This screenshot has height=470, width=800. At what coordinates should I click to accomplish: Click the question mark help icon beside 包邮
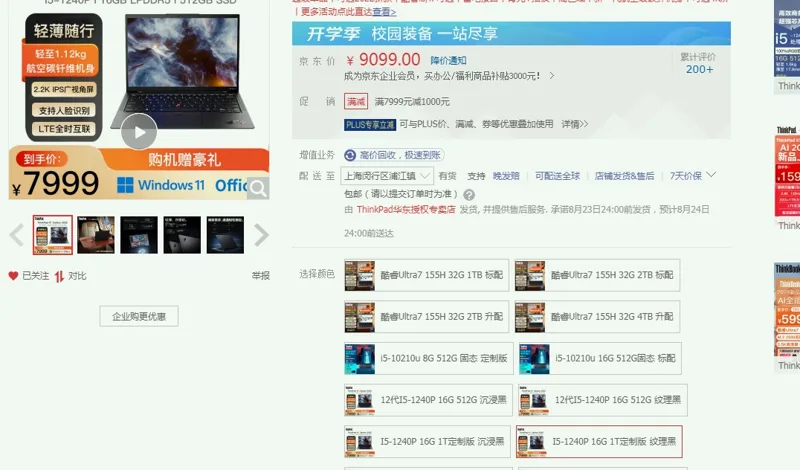[x=469, y=194]
